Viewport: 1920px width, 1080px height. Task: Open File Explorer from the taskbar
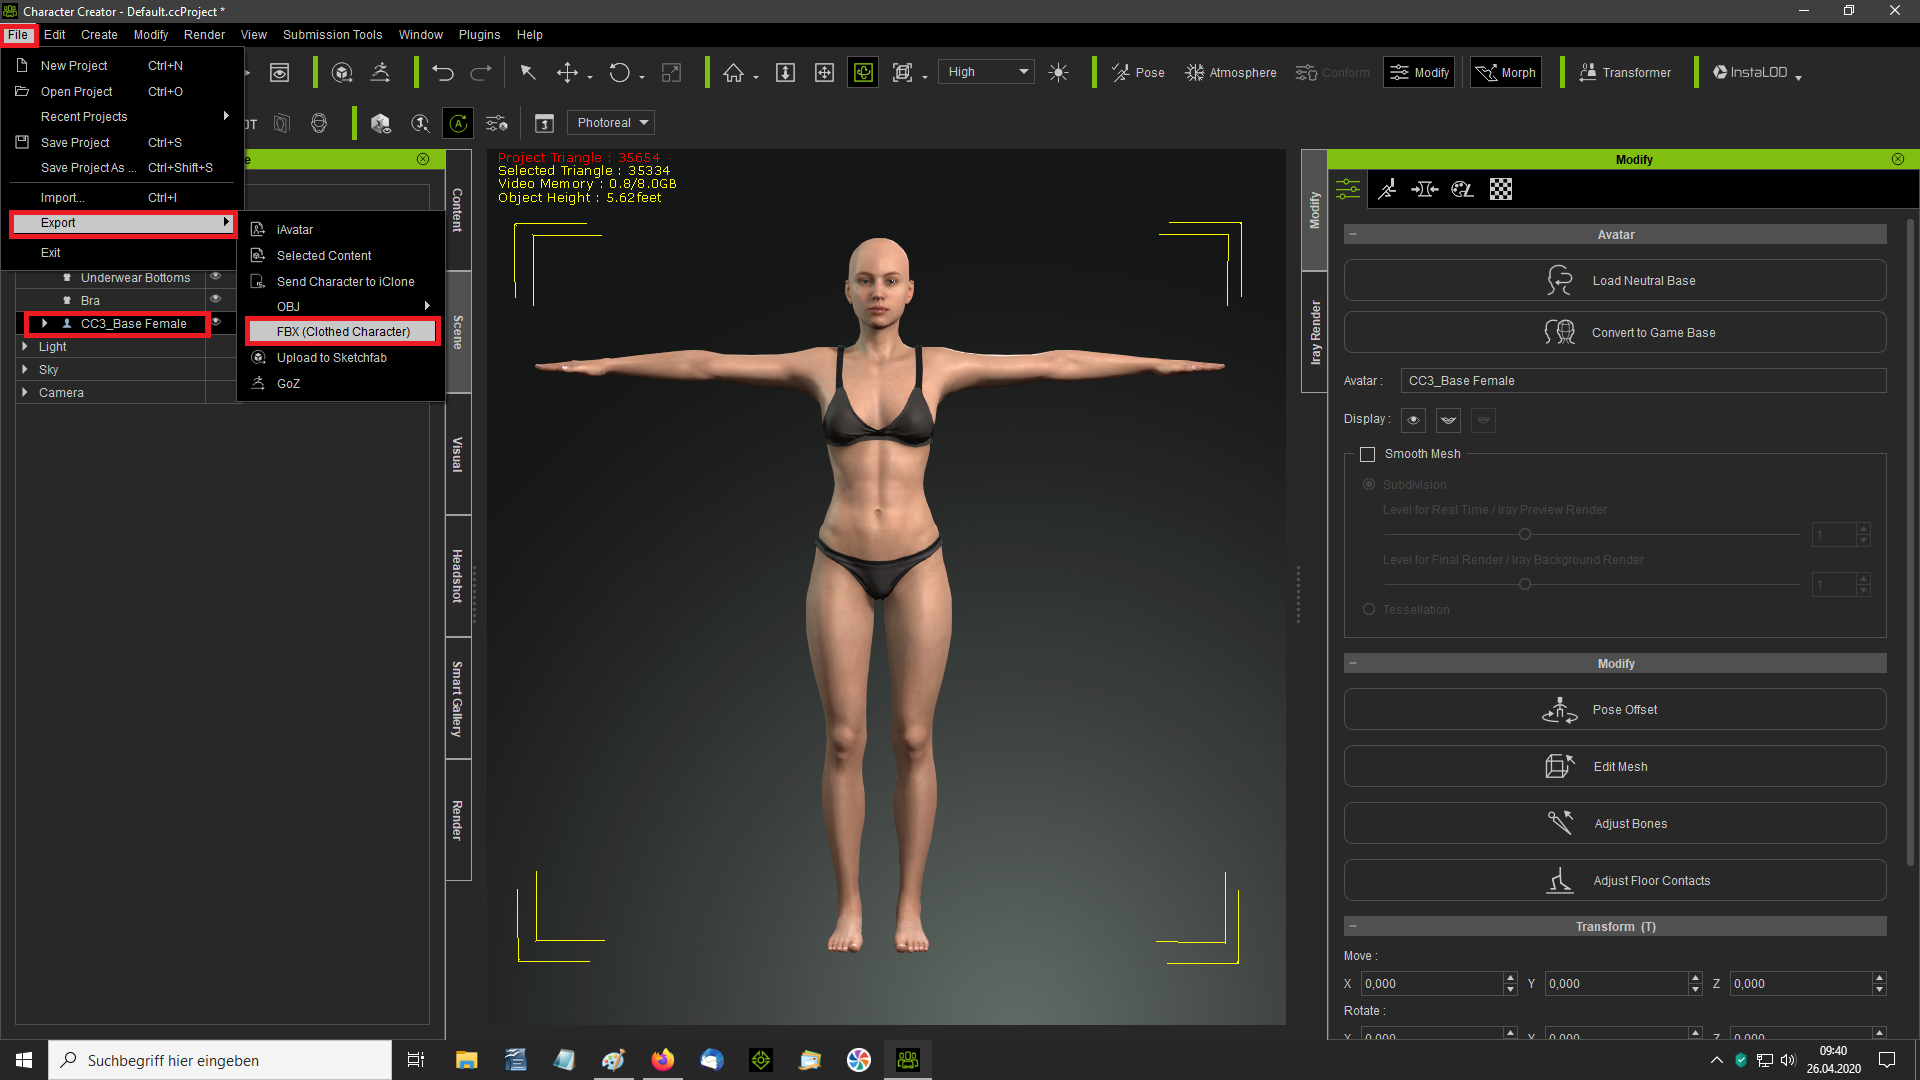[x=466, y=1060]
